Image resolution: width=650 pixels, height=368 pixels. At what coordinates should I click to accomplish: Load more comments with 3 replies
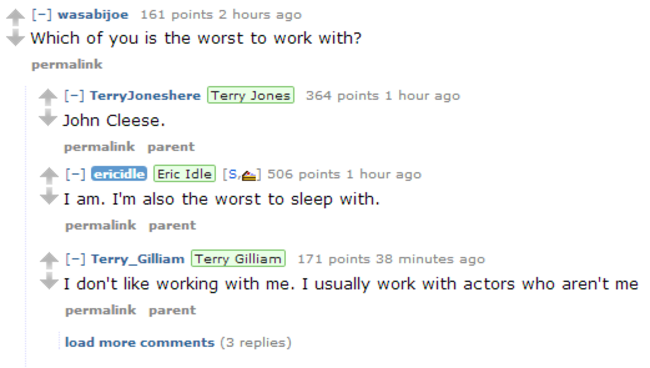[x=140, y=343]
